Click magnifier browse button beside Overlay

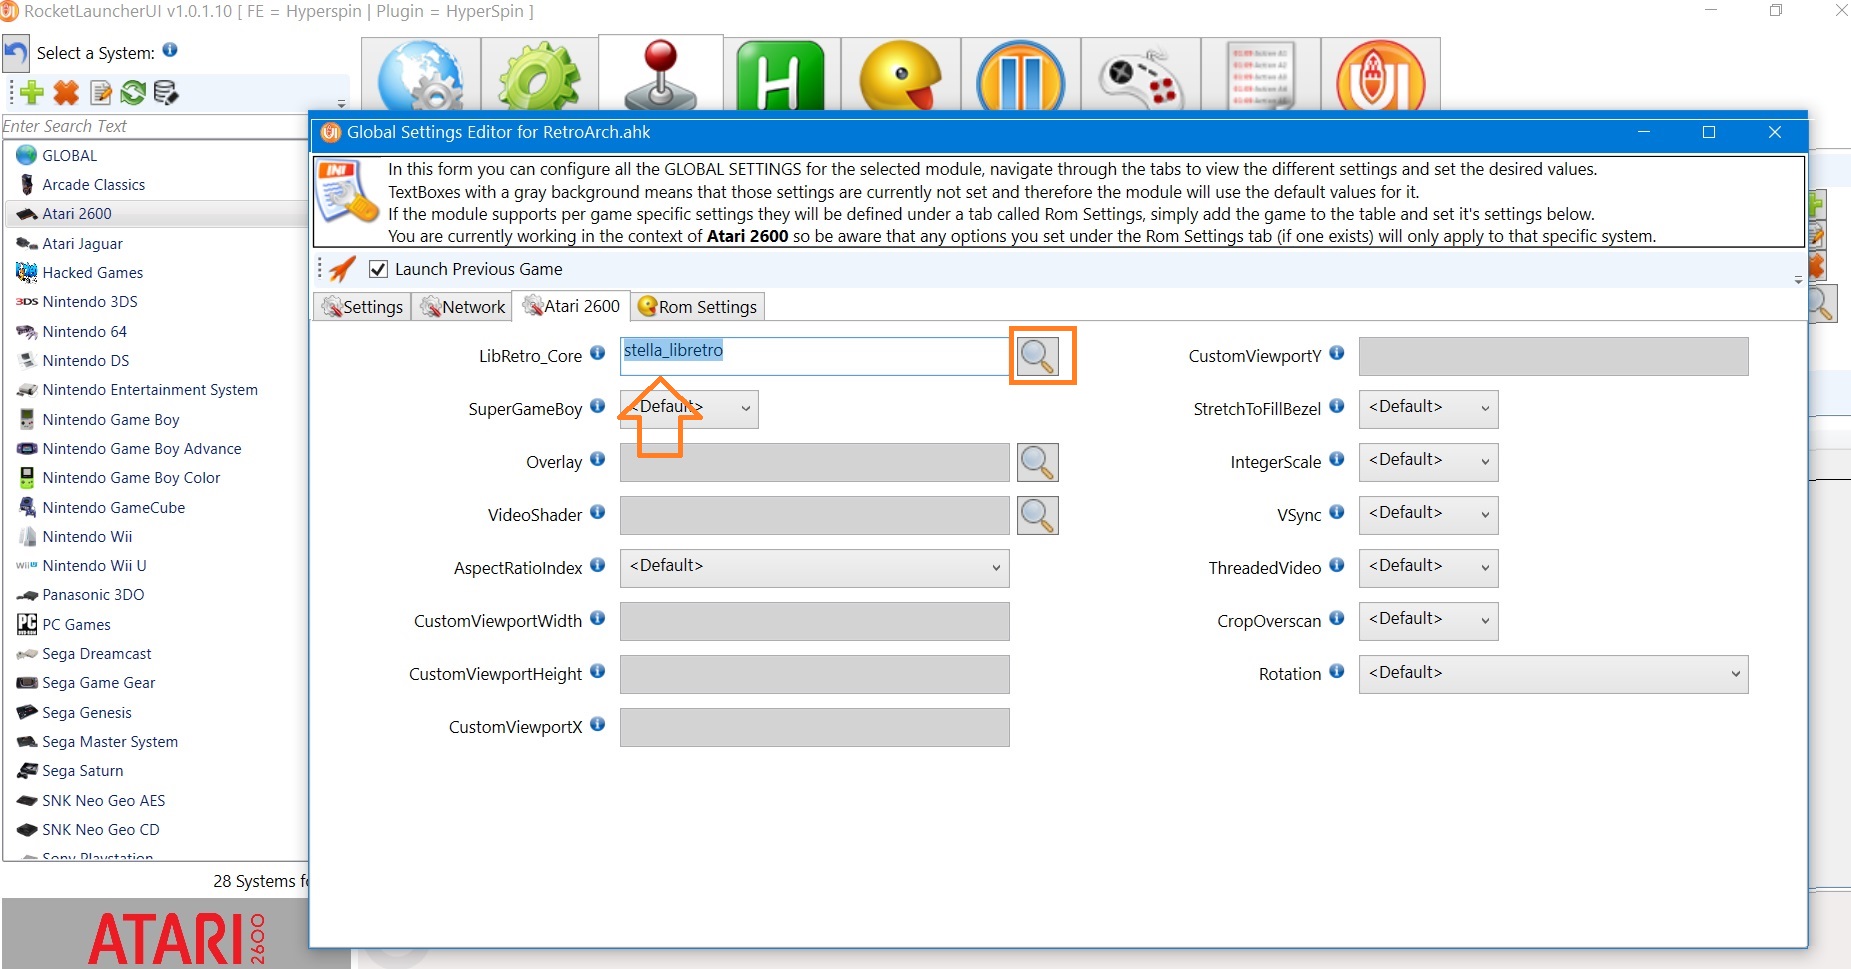[x=1038, y=462]
